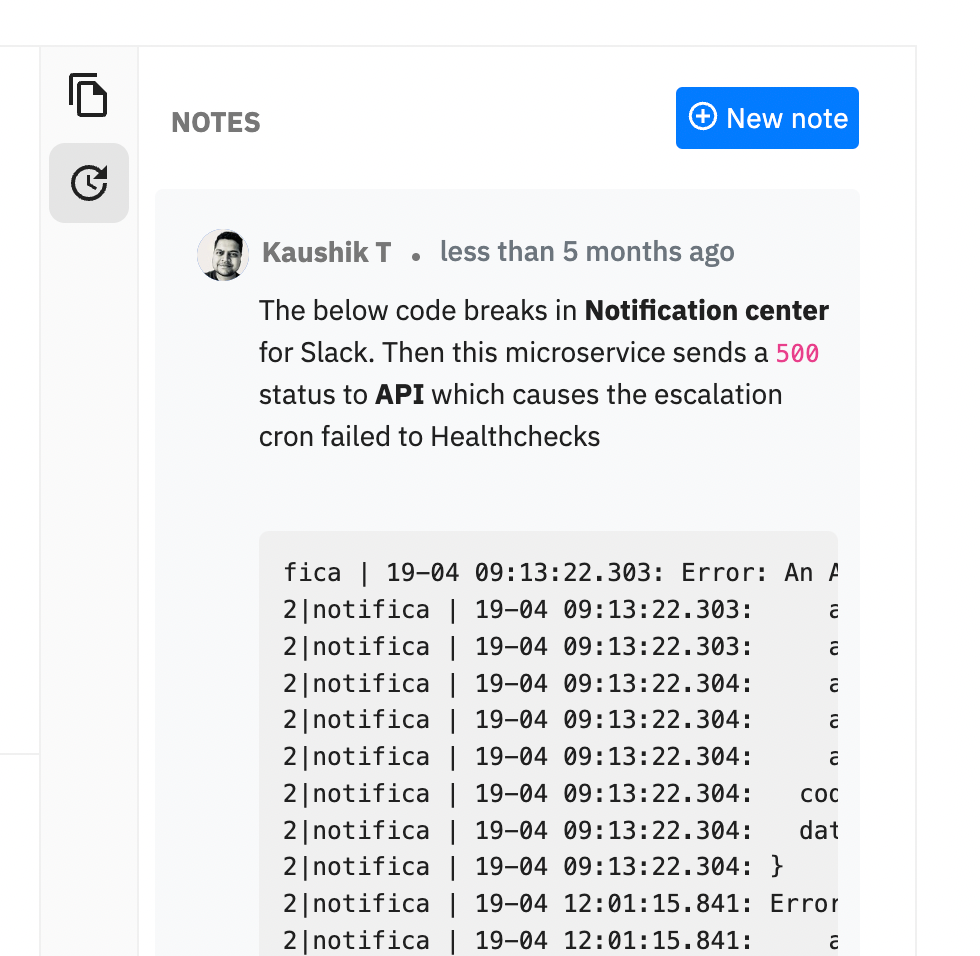Click Kaushik T's avatar photo

[x=223, y=254]
